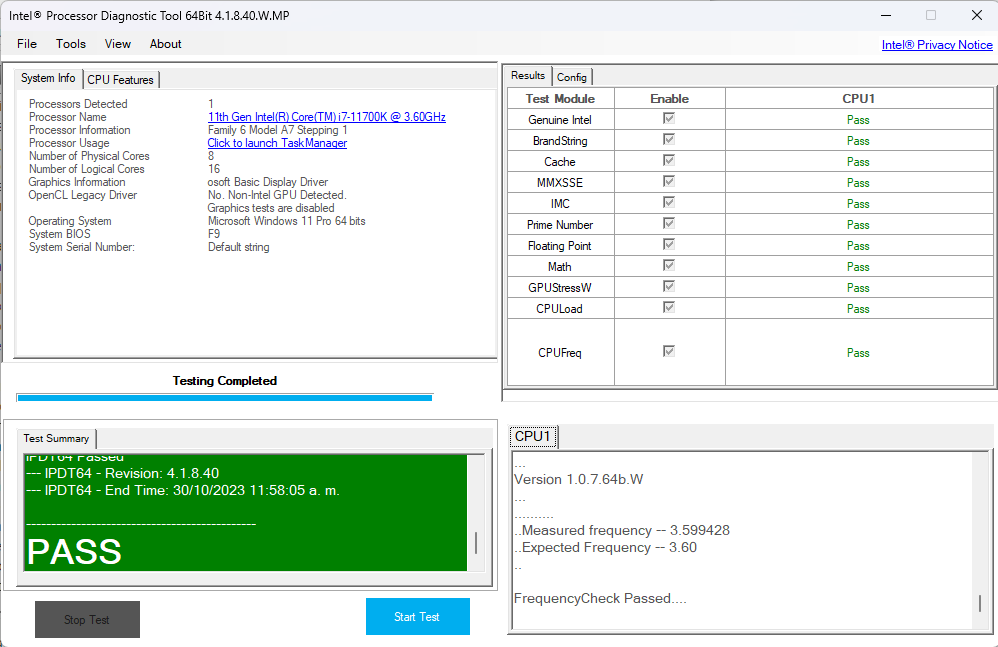Select the System Info tab
998x647 pixels.
coord(48,79)
